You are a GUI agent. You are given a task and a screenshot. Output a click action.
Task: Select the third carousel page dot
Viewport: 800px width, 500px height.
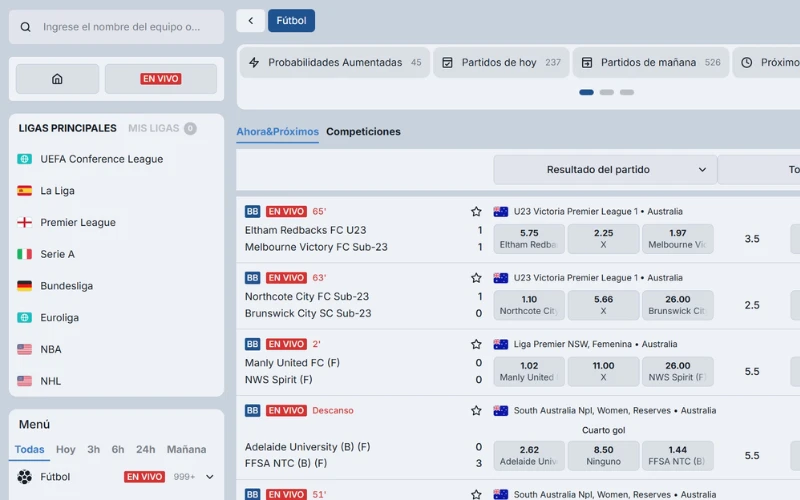[627, 92]
